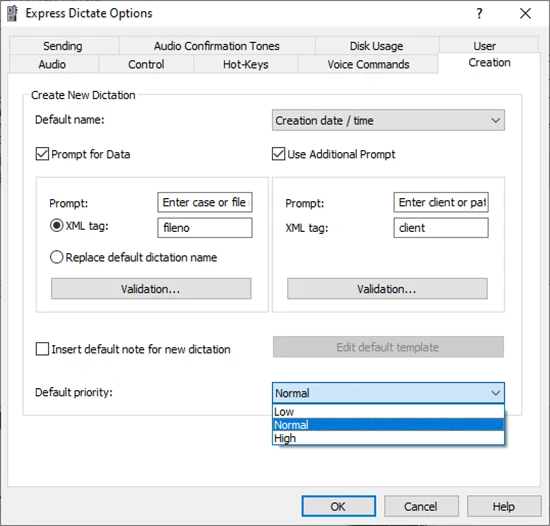
Task: Choose High from priority list
Action: (x=388, y=438)
